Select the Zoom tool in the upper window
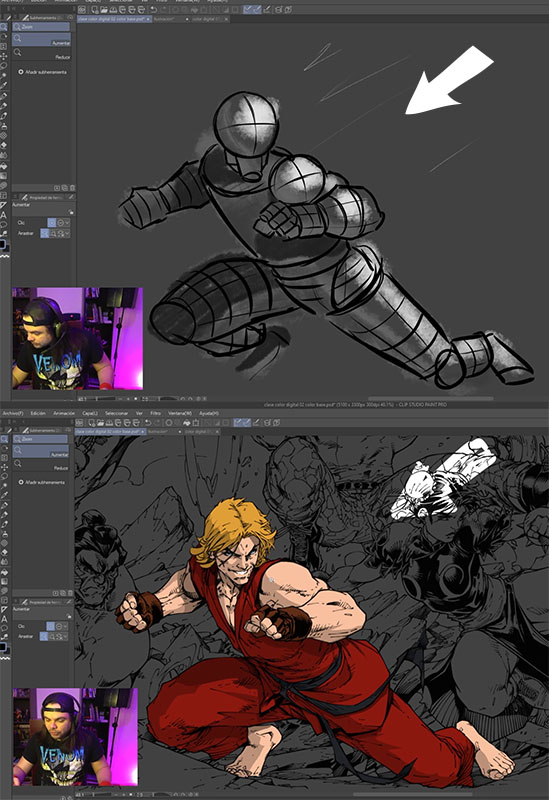The width and height of the screenshot is (549, 800). [4, 27]
